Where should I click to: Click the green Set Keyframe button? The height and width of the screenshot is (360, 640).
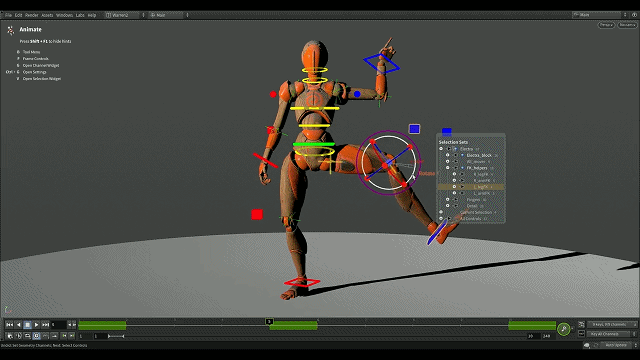click(x=564, y=329)
